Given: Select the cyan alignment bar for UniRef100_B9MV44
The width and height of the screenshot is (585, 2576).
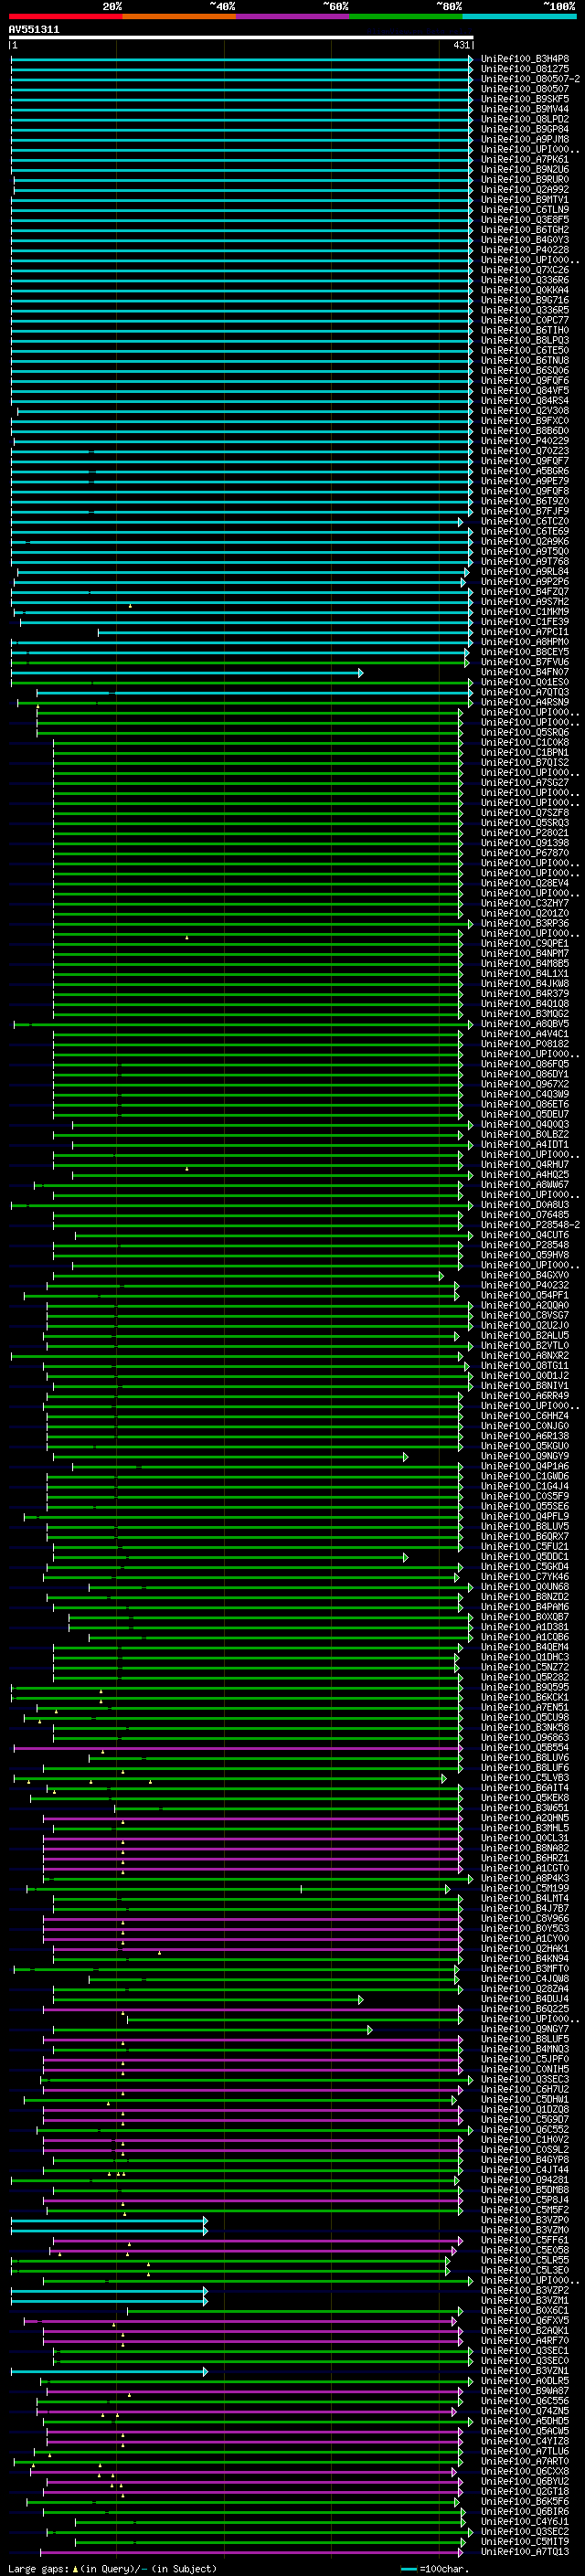Looking at the screenshot, I should (x=241, y=109).
